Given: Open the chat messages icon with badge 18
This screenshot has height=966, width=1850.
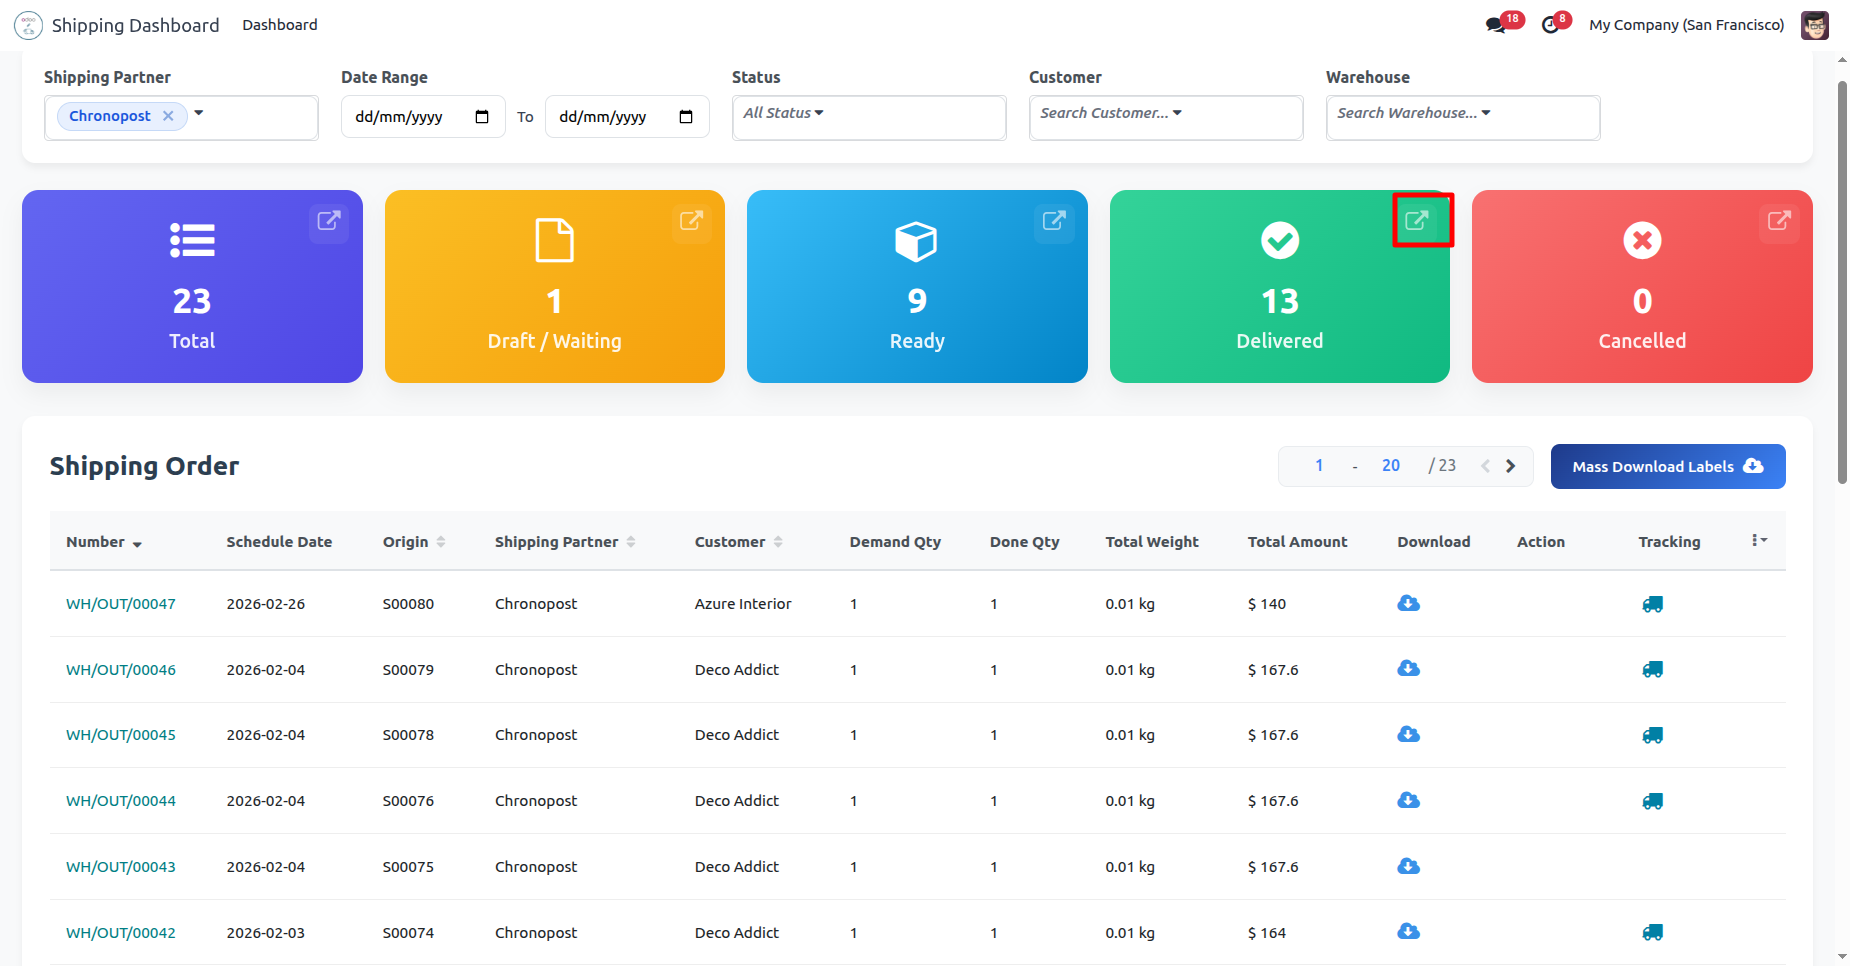Looking at the screenshot, I should pyautogui.click(x=1496, y=25).
